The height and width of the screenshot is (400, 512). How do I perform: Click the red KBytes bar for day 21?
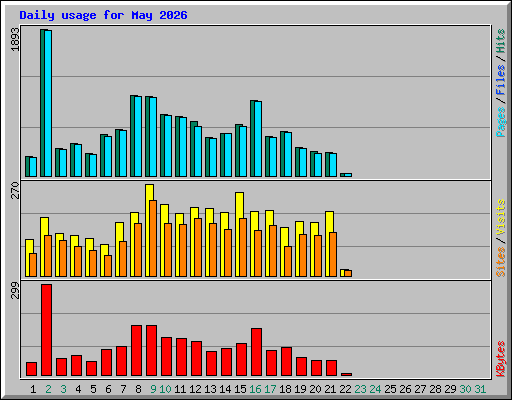[x=331, y=368]
